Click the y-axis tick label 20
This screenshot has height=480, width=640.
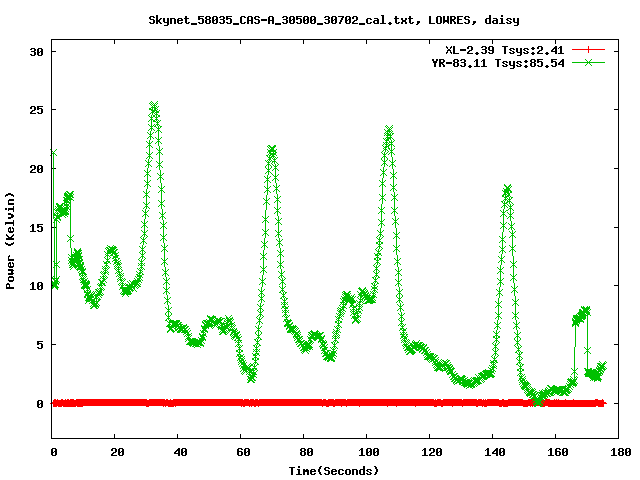(x=36, y=169)
